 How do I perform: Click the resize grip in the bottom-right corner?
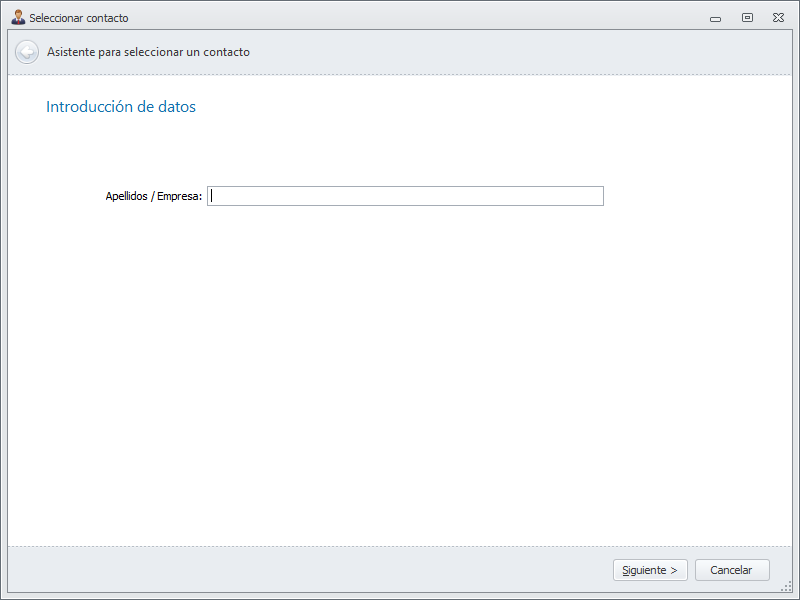tap(786, 587)
